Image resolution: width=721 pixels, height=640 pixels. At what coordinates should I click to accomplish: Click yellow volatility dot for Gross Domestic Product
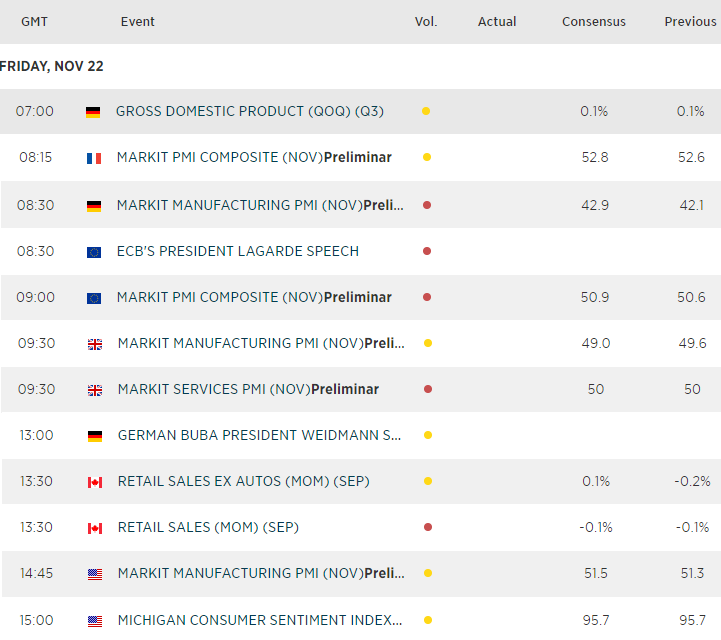click(426, 112)
